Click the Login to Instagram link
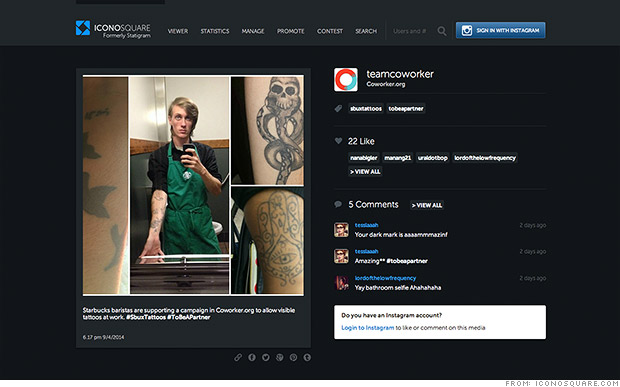The width and height of the screenshot is (620, 387). coord(368,328)
